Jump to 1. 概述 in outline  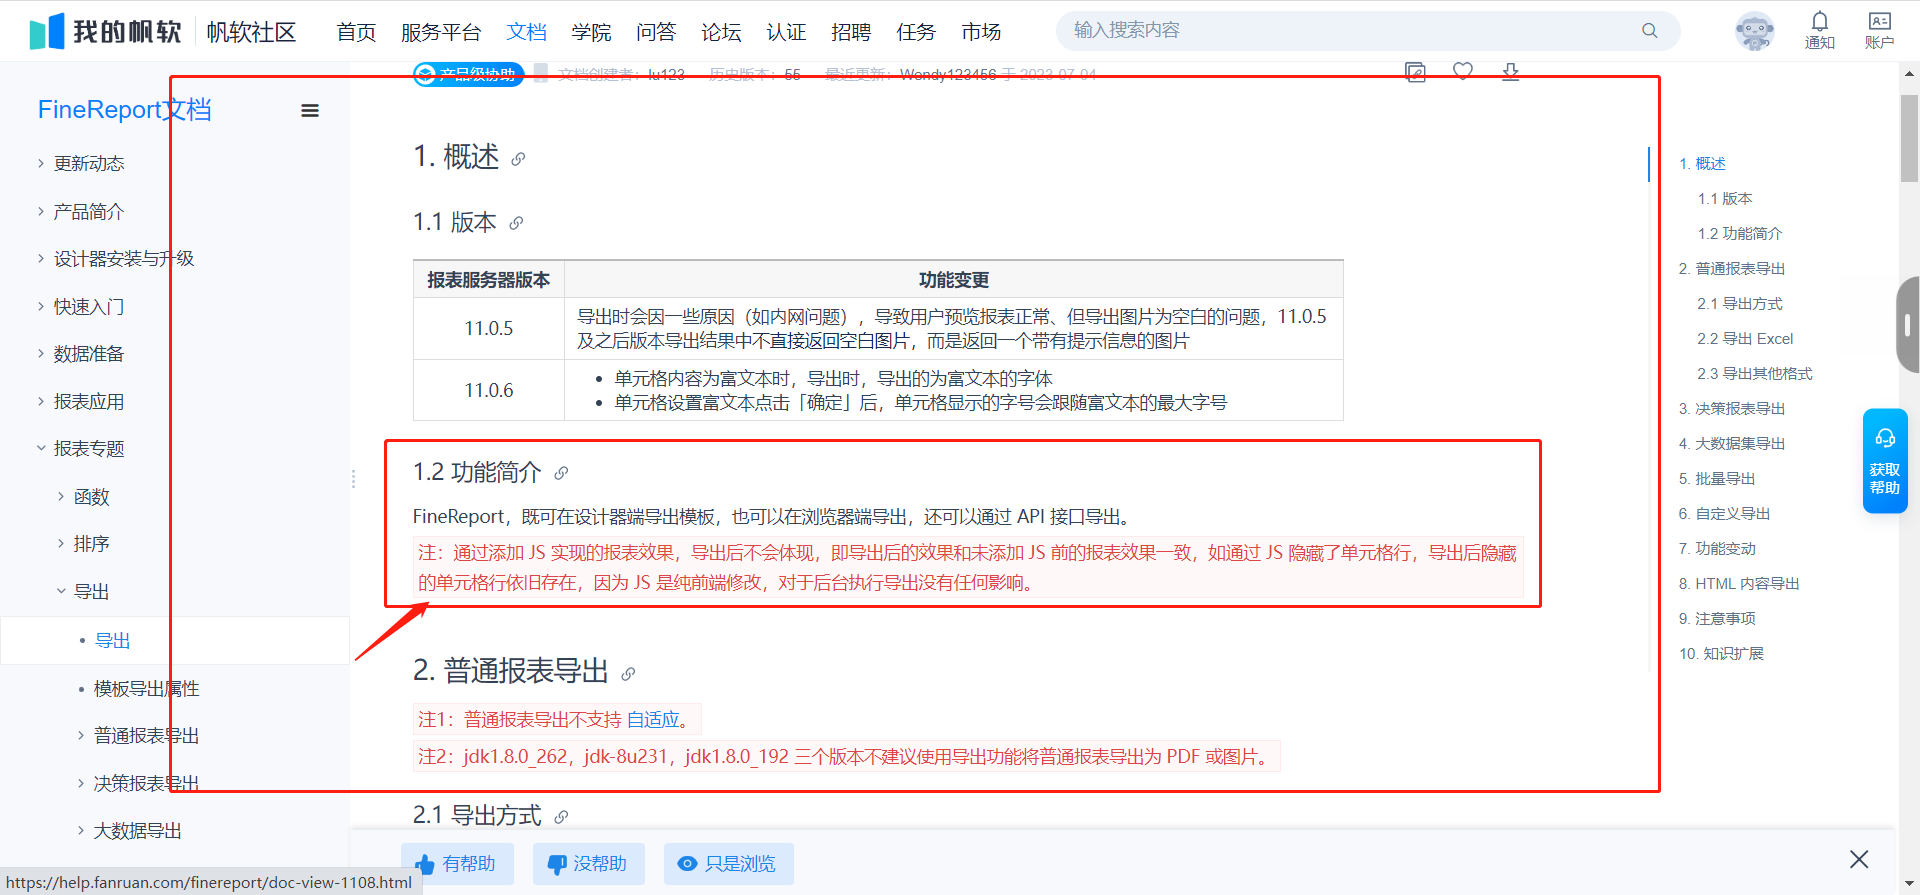(x=1702, y=164)
